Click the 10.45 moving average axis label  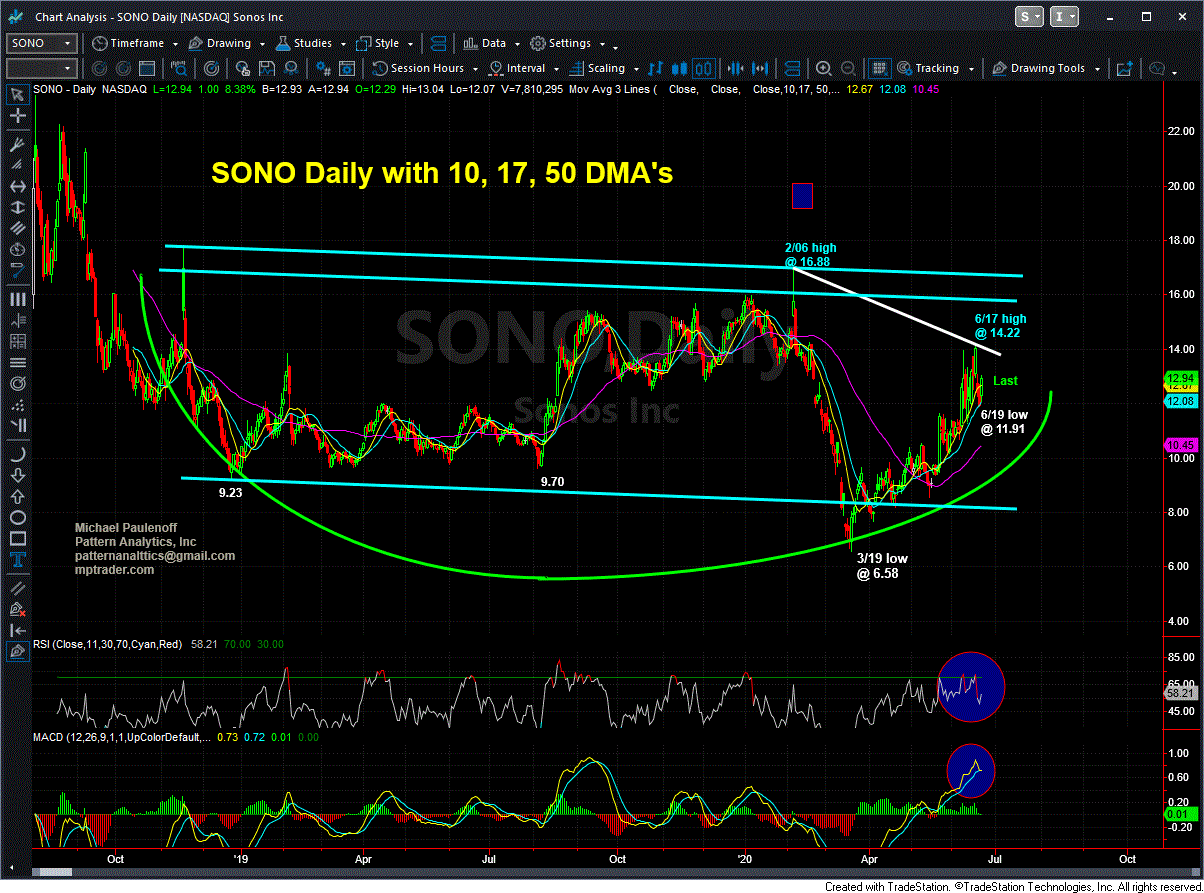click(x=1179, y=444)
